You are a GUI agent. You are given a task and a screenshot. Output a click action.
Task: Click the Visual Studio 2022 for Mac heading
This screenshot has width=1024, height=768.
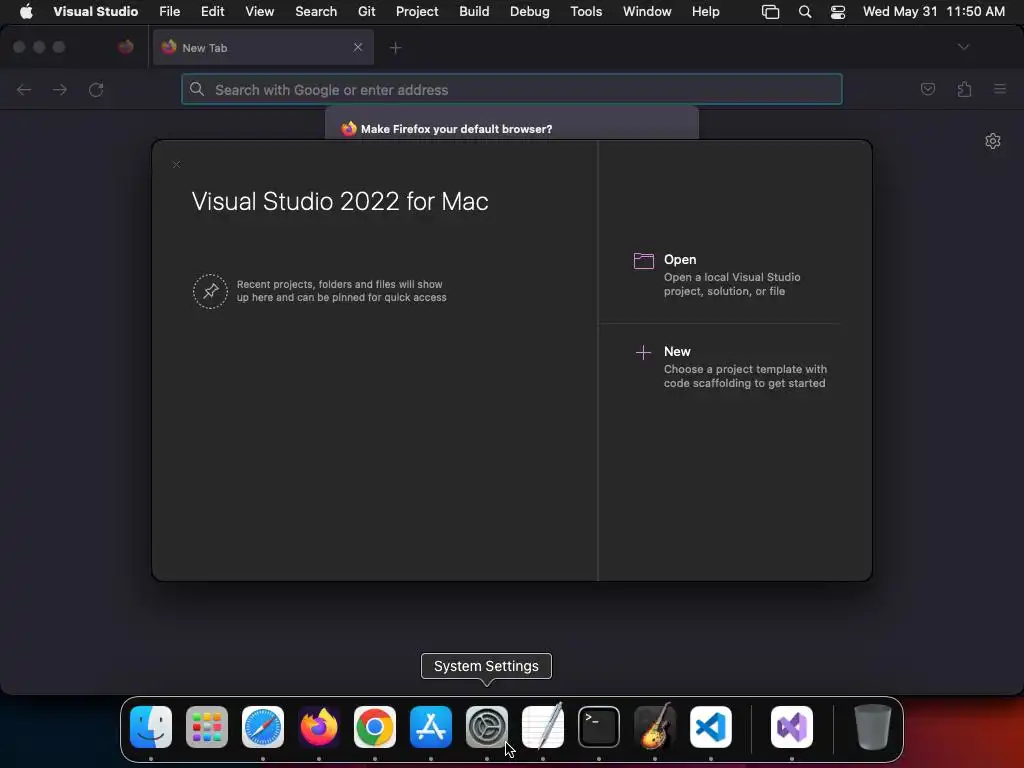click(x=340, y=201)
